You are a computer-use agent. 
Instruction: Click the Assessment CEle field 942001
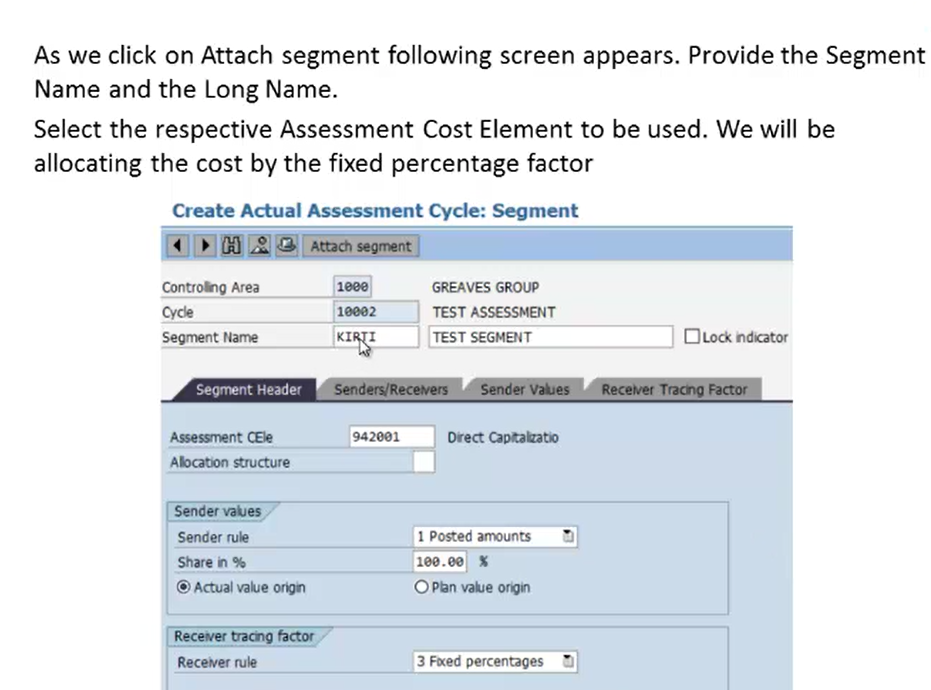pyautogui.click(x=392, y=437)
